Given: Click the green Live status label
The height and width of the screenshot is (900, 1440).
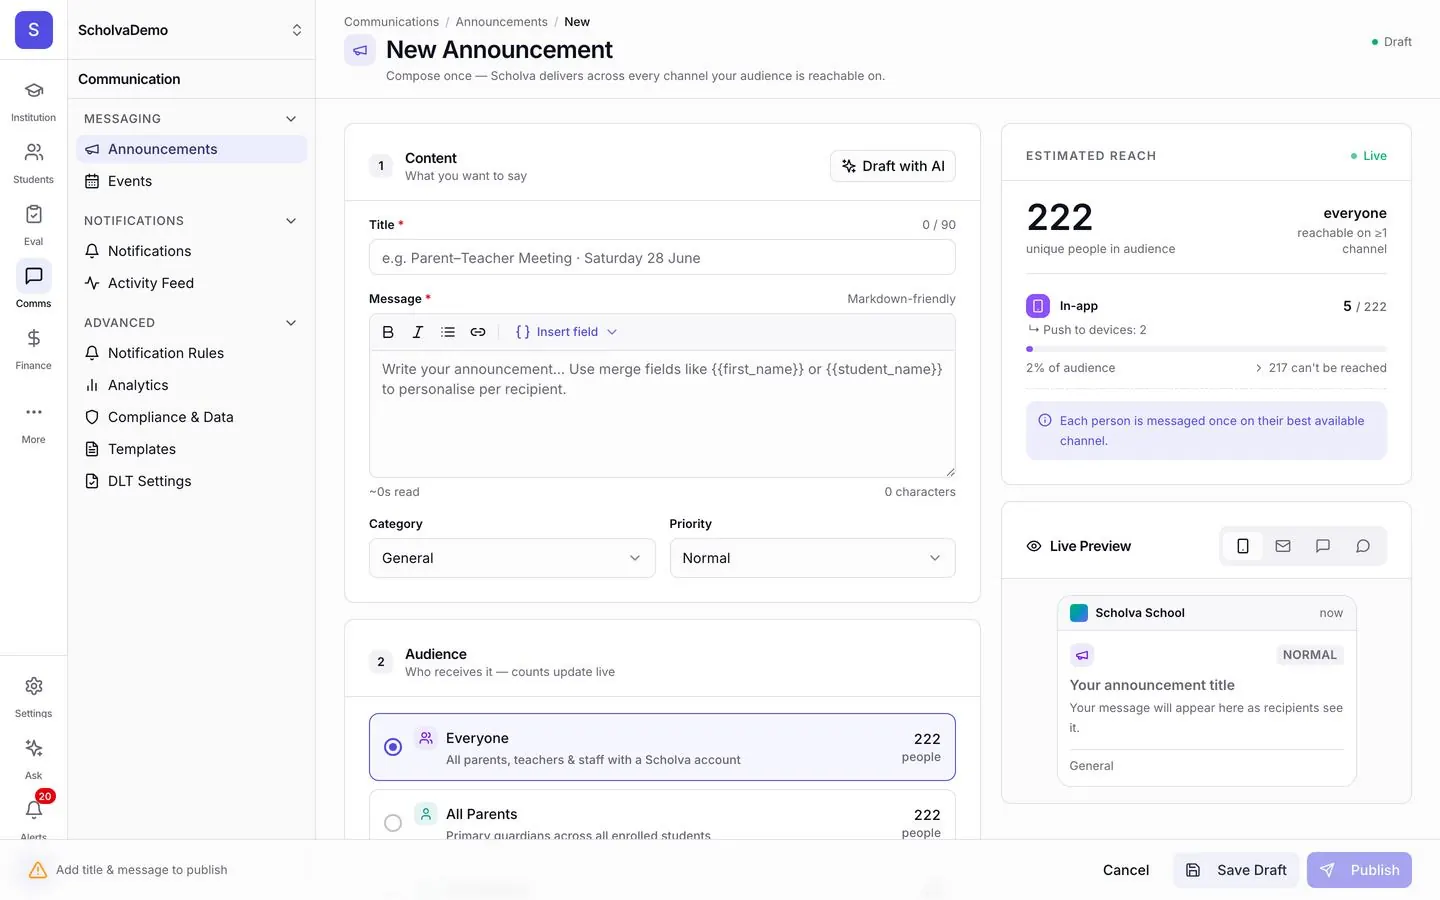Looking at the screenshot, I should 1369,156.
